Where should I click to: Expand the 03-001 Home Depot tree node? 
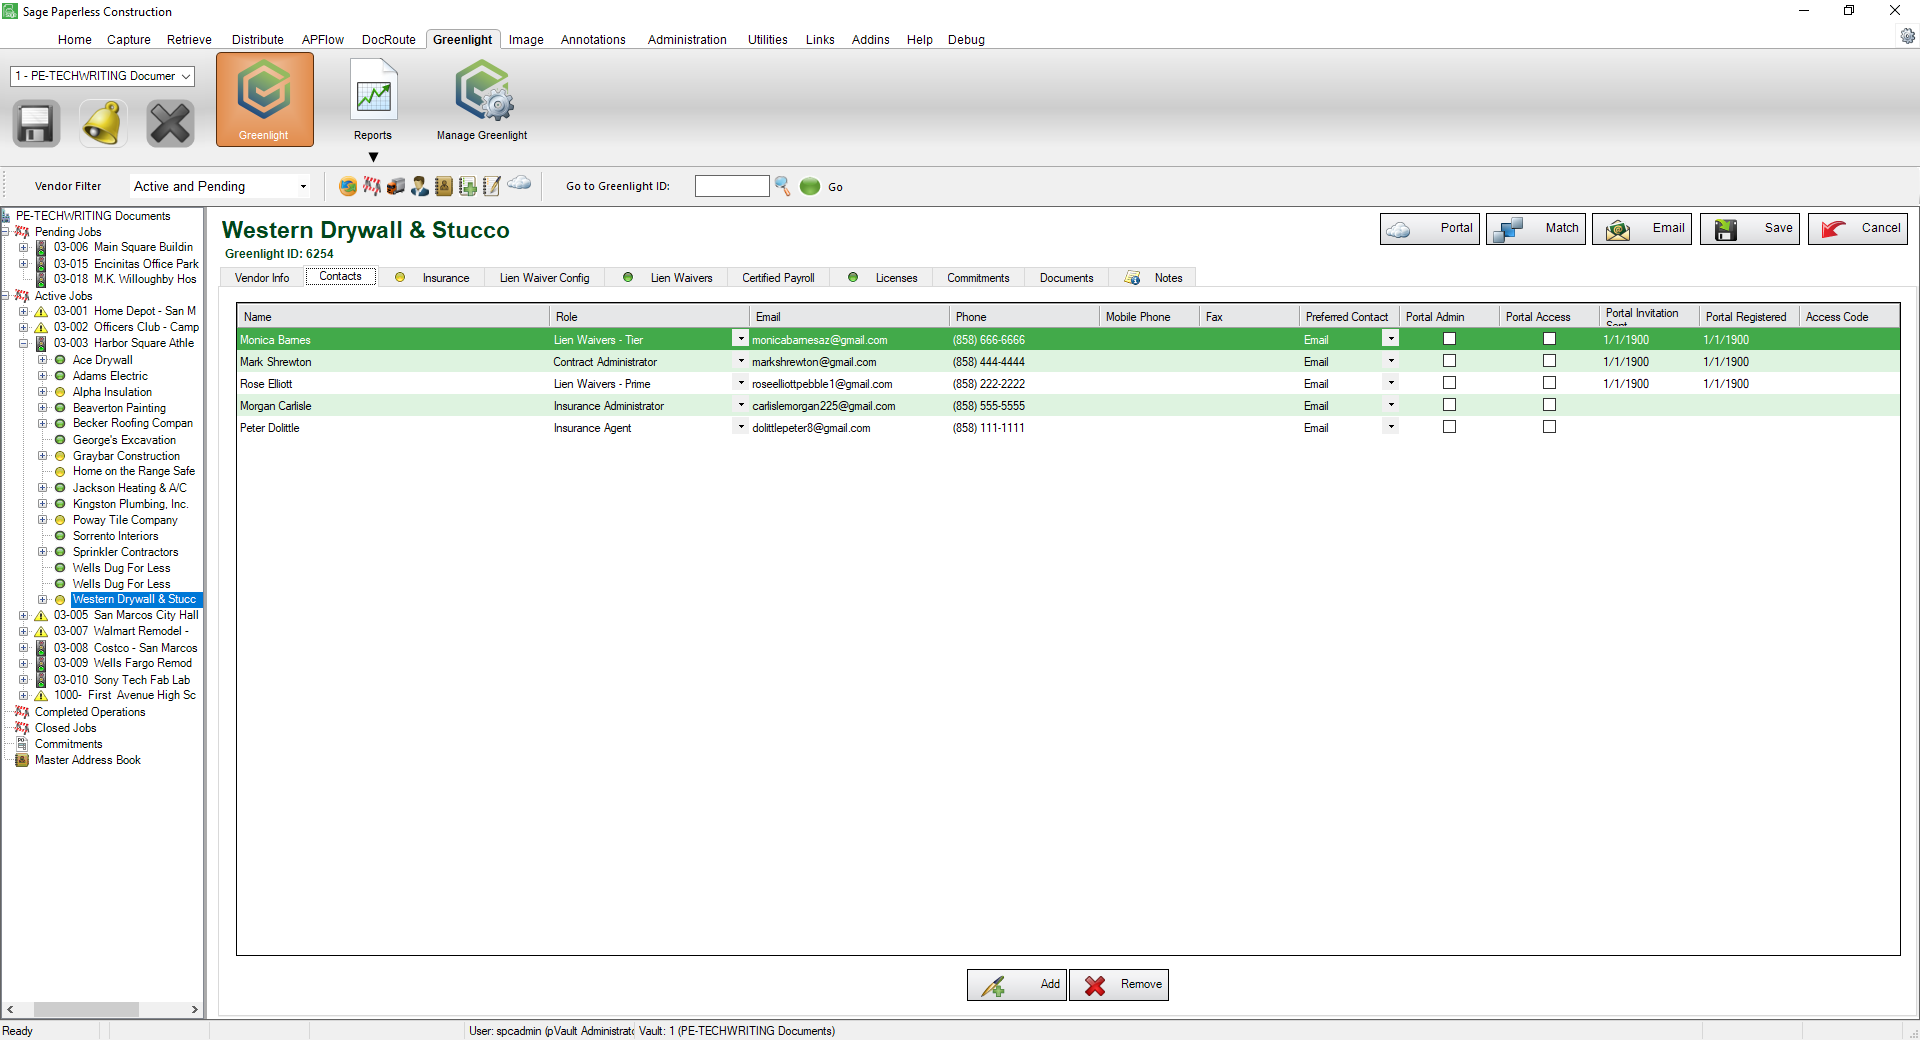[x=23, y=311]
